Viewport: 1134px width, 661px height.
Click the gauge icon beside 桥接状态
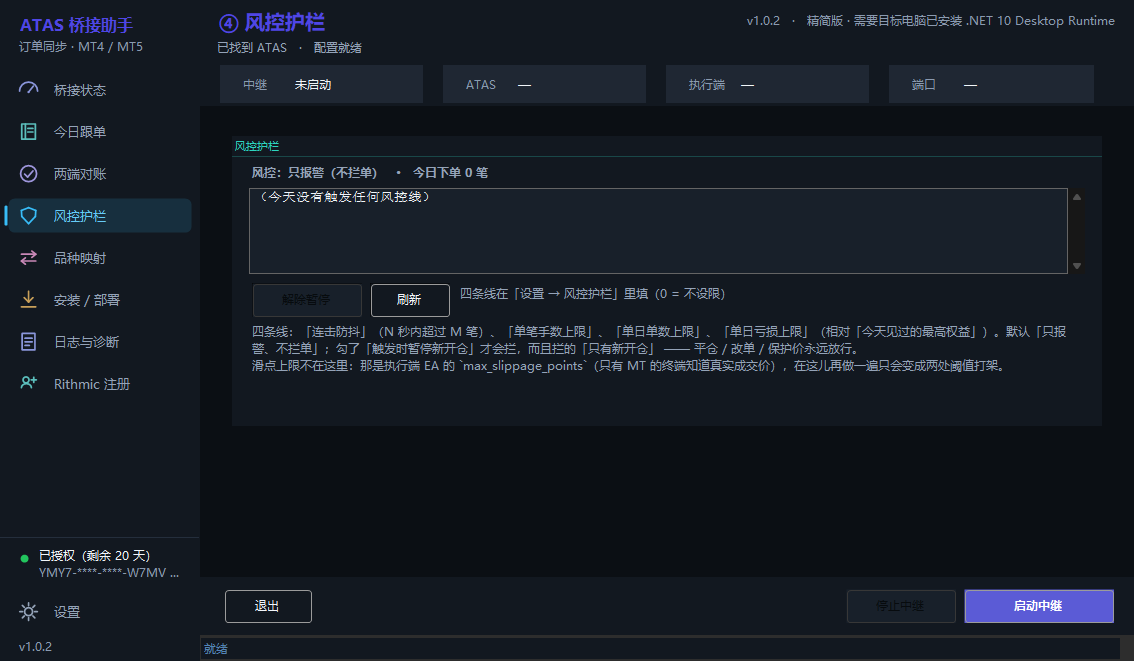[x=28, y=90]
